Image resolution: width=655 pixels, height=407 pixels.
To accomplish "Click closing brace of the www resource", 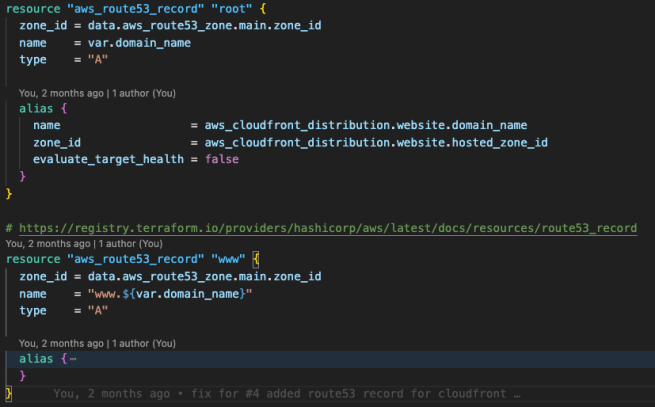I will [9, 393].
